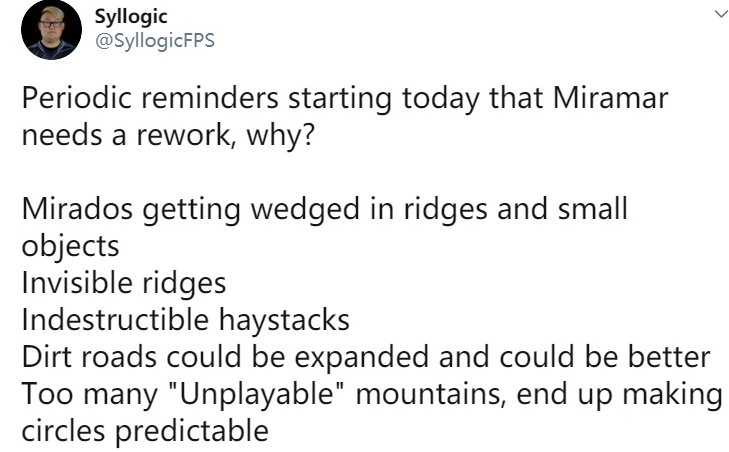Screen dimensions: 729x452
Task: Click the "circles predictable" final line
Action: [145, 431]
